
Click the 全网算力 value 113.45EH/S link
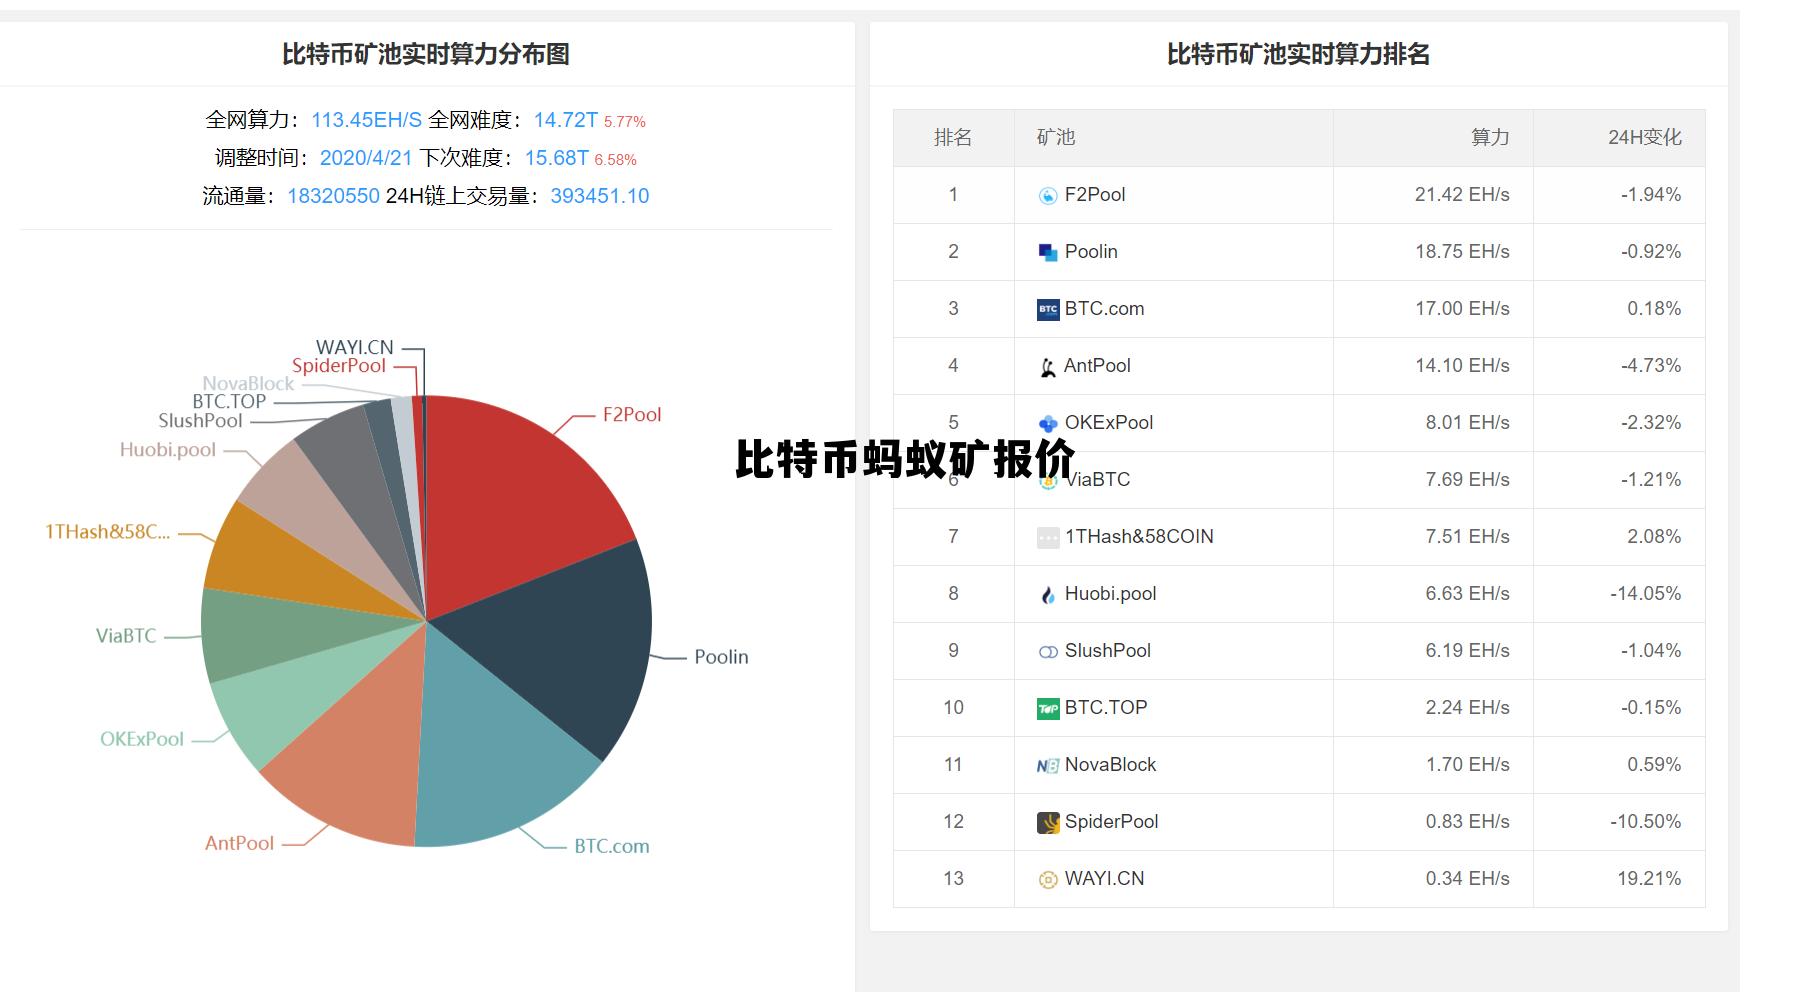coord(363,120)
